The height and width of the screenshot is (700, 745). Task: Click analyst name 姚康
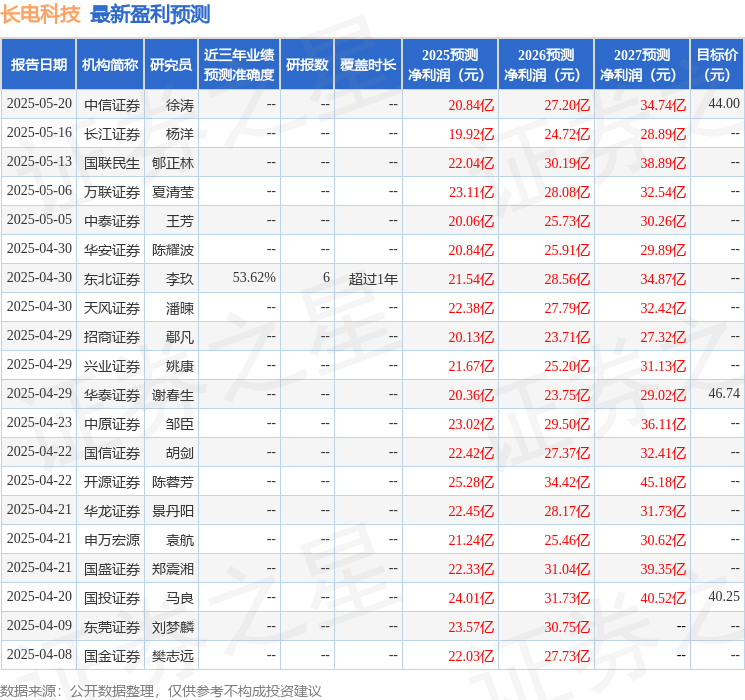180,366
